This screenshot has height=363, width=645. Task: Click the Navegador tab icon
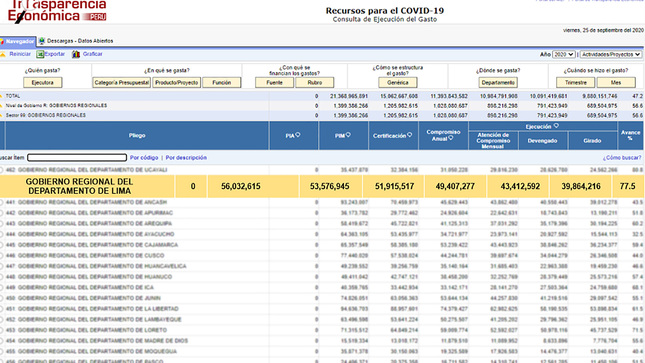2,41
